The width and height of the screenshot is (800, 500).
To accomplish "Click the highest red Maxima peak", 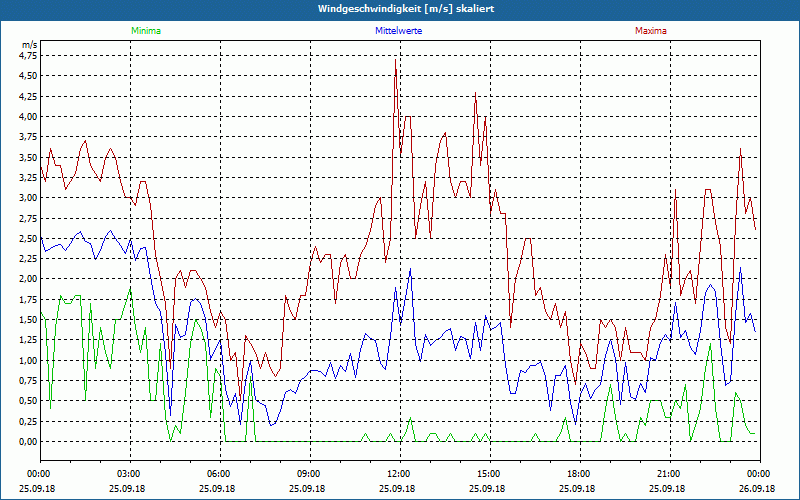I will pyautogui.click(x=396, y=60).
